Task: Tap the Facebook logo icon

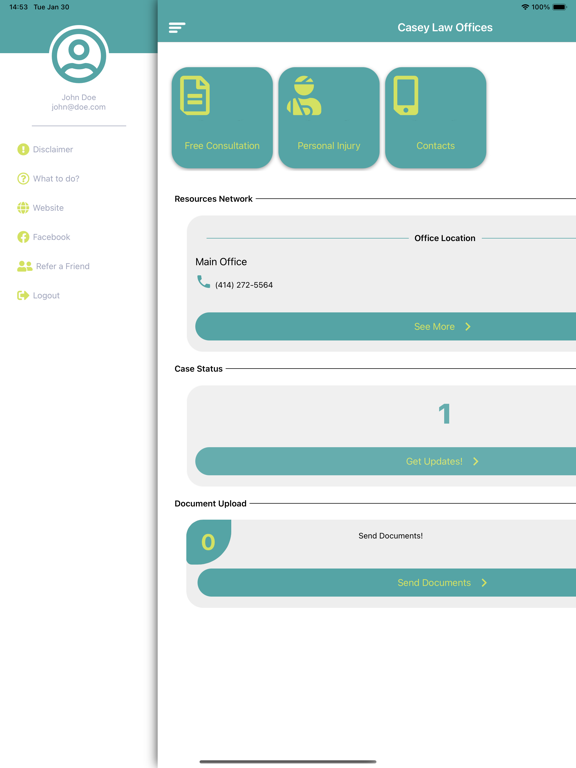Action: coord(23,237)
